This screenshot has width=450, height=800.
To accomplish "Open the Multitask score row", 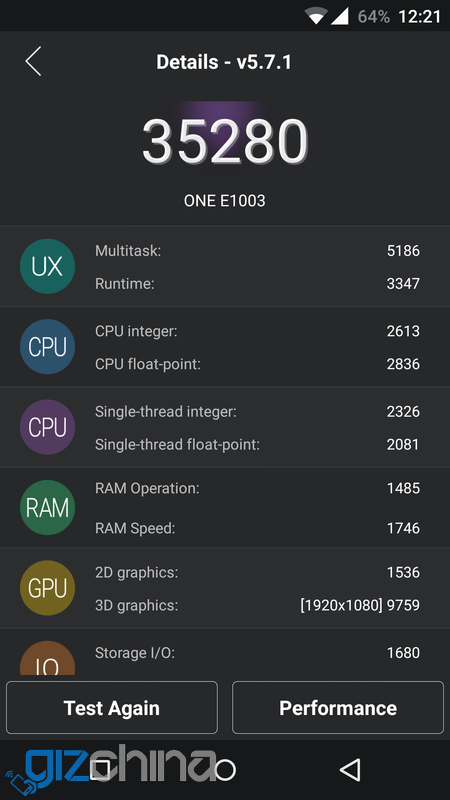I will pyautogui.click(x=257, y=251).
